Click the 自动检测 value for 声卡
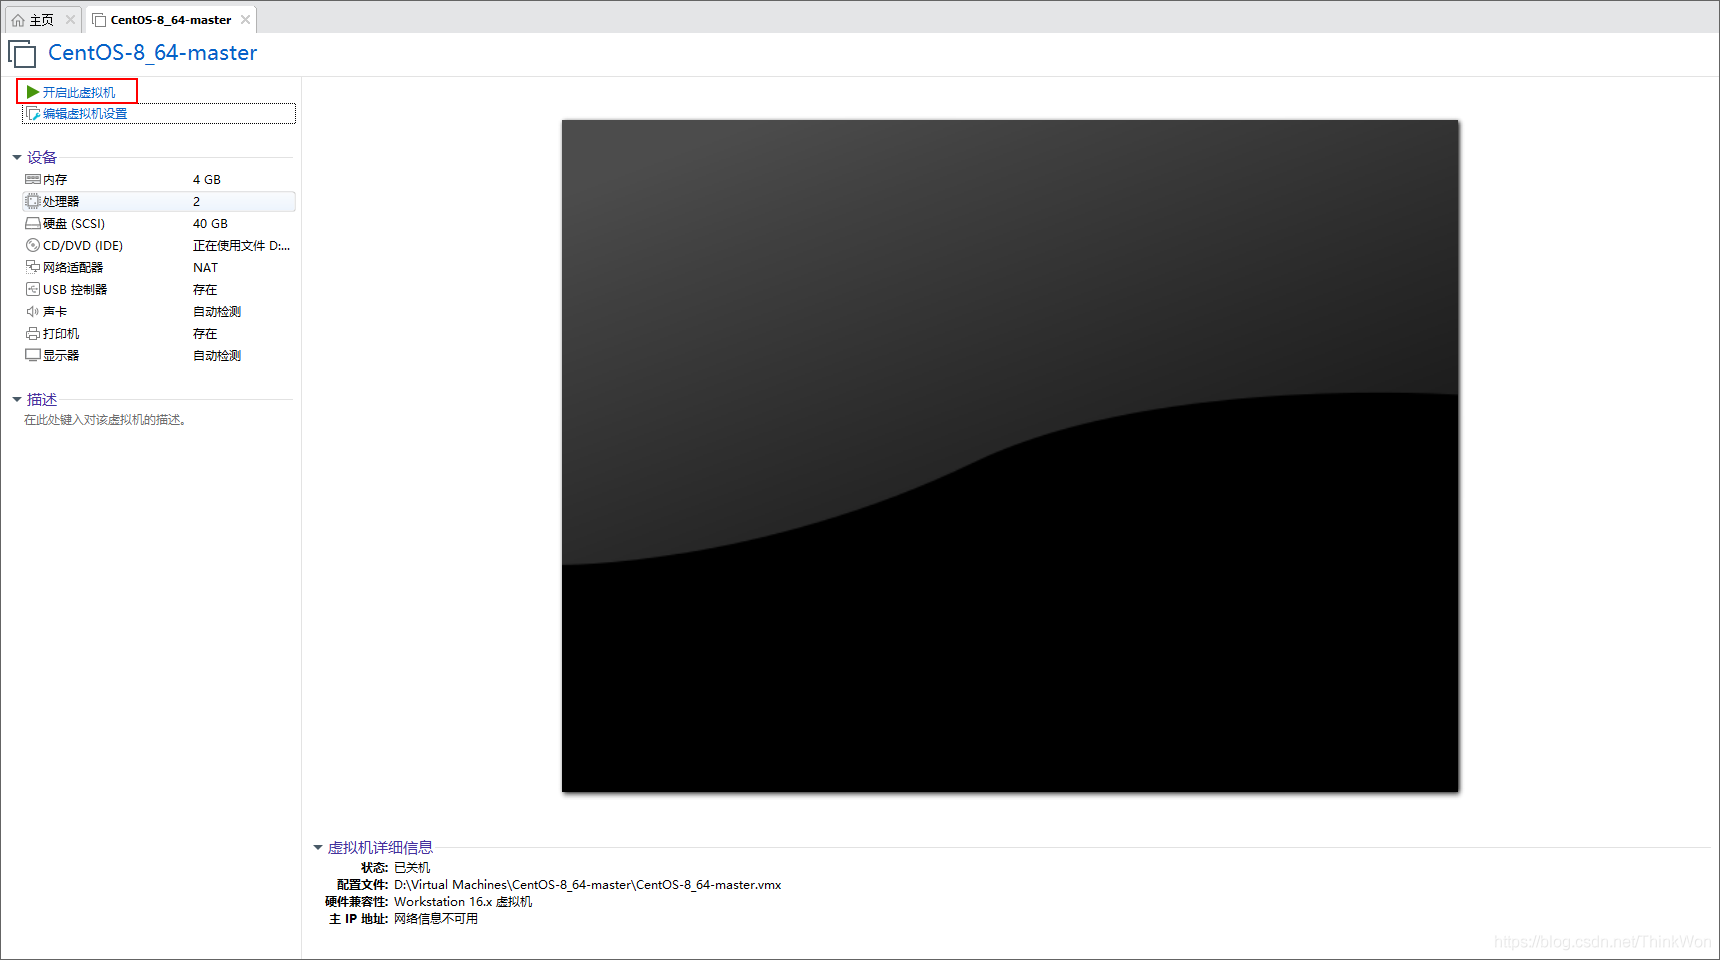 [217, 312]
